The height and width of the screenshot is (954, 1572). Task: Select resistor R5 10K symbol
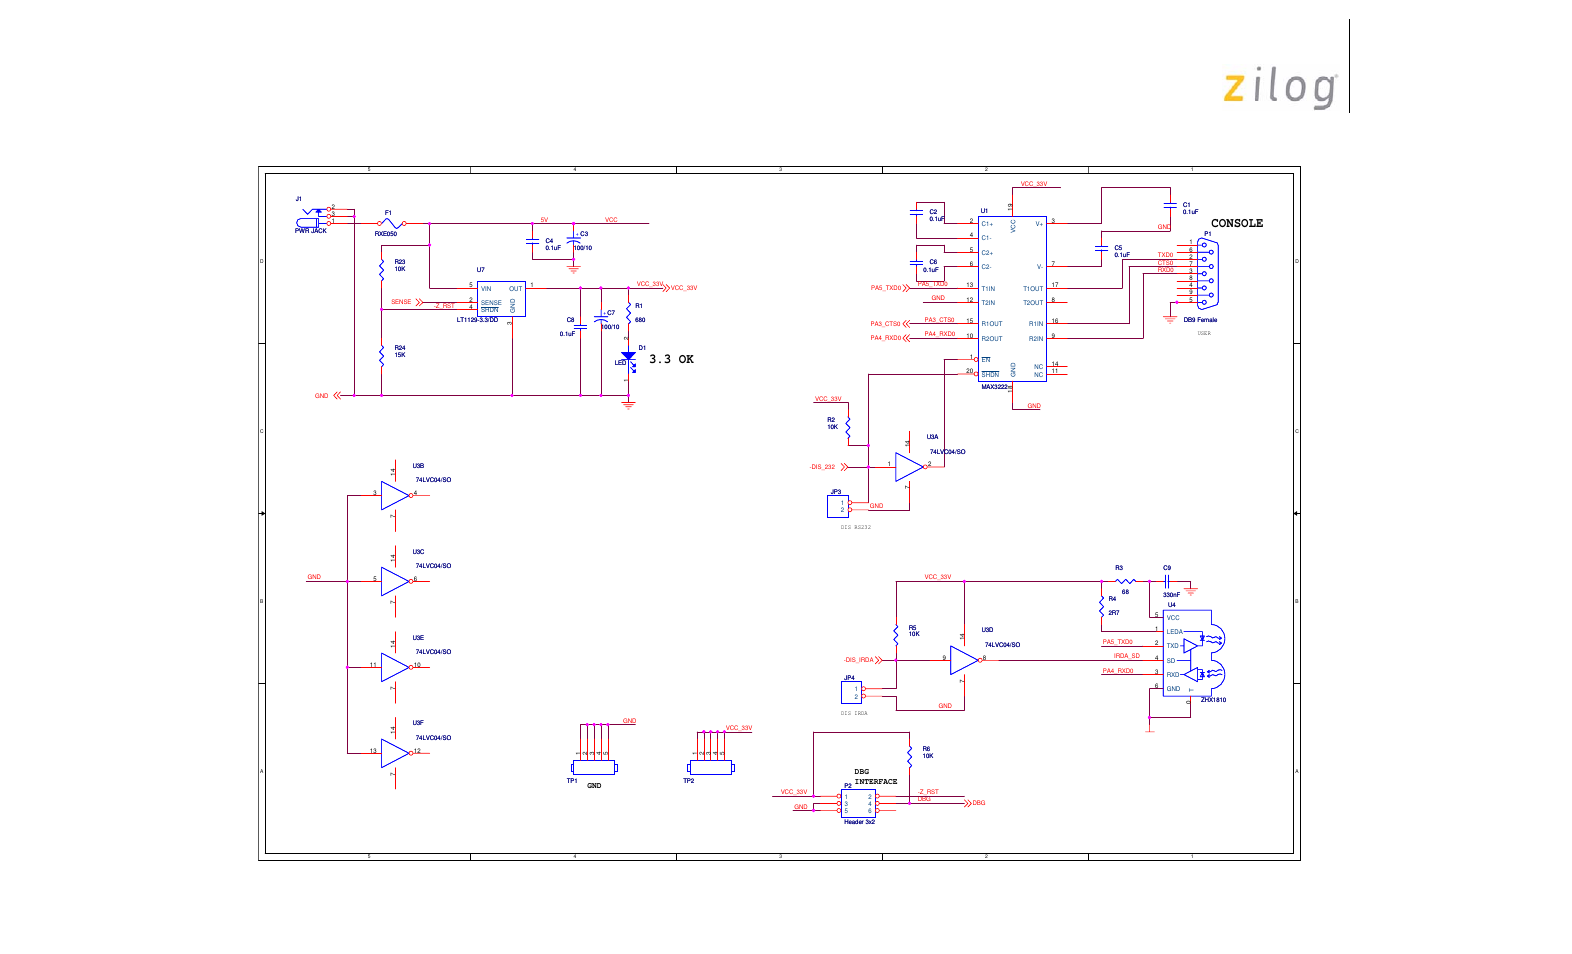pyautogui.click(x=896, y=634)
